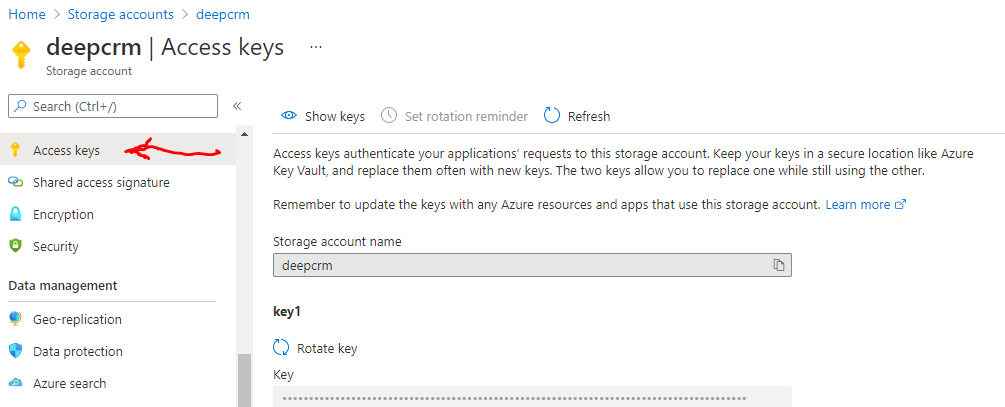Navigate to Storage accounts breadcrumb
The height and width of the screenshot is (407, 1005).
click(x=120, y=15)
